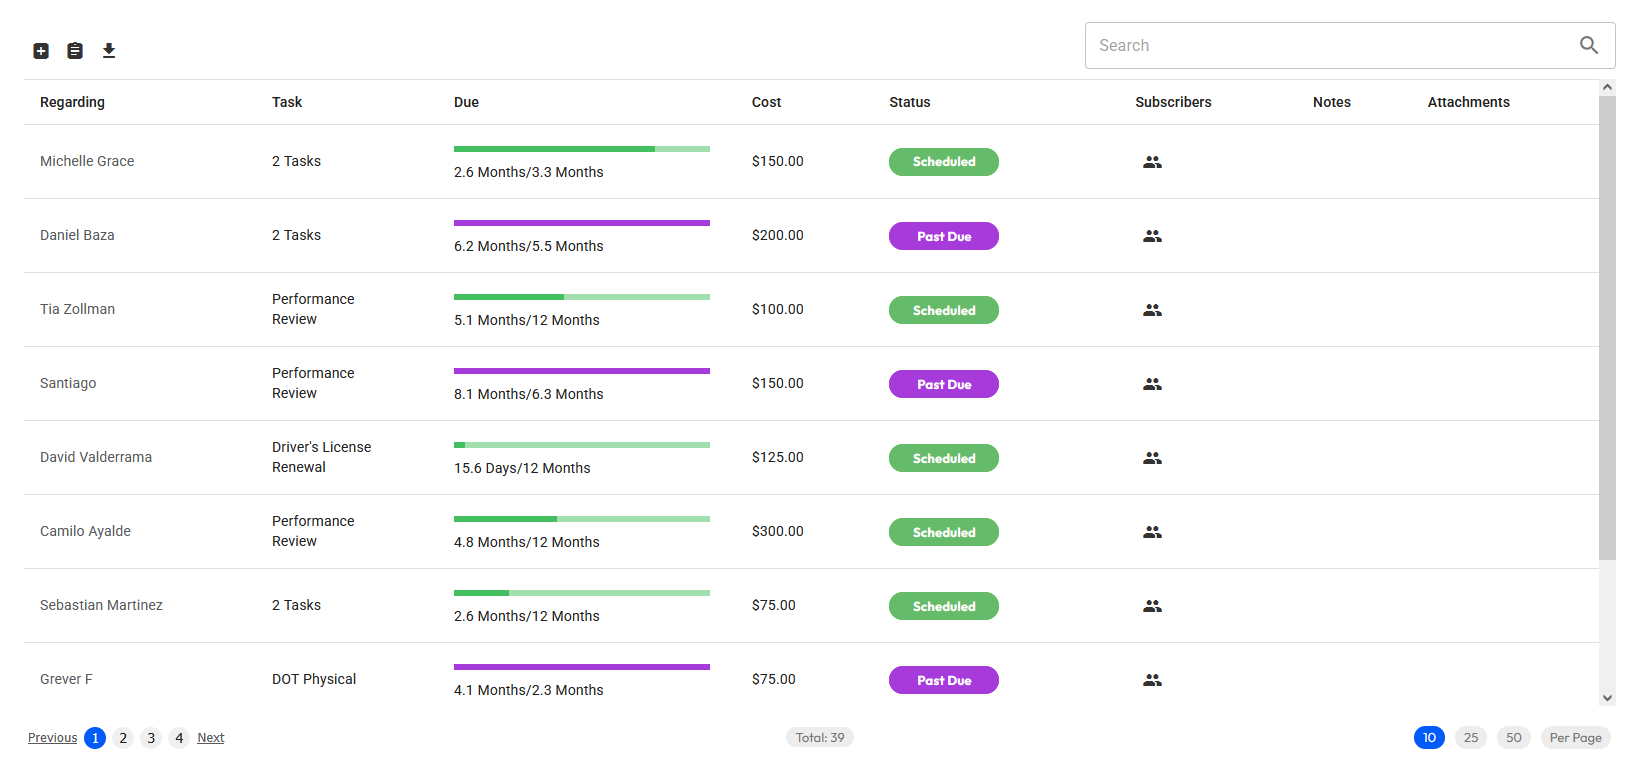Jump to page 2
Viewport: 1640px width, 780px height.
click(123, 738)
